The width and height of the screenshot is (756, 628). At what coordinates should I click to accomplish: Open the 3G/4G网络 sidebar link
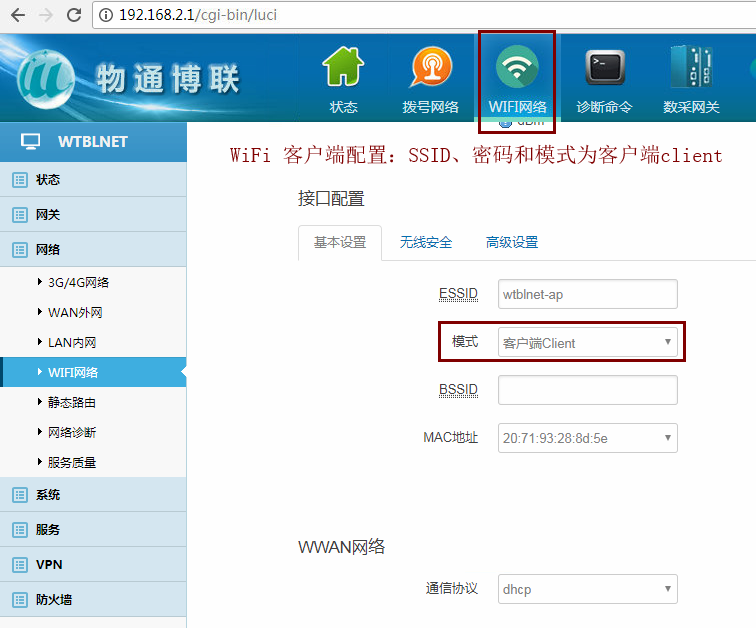[x=78, y=282]
